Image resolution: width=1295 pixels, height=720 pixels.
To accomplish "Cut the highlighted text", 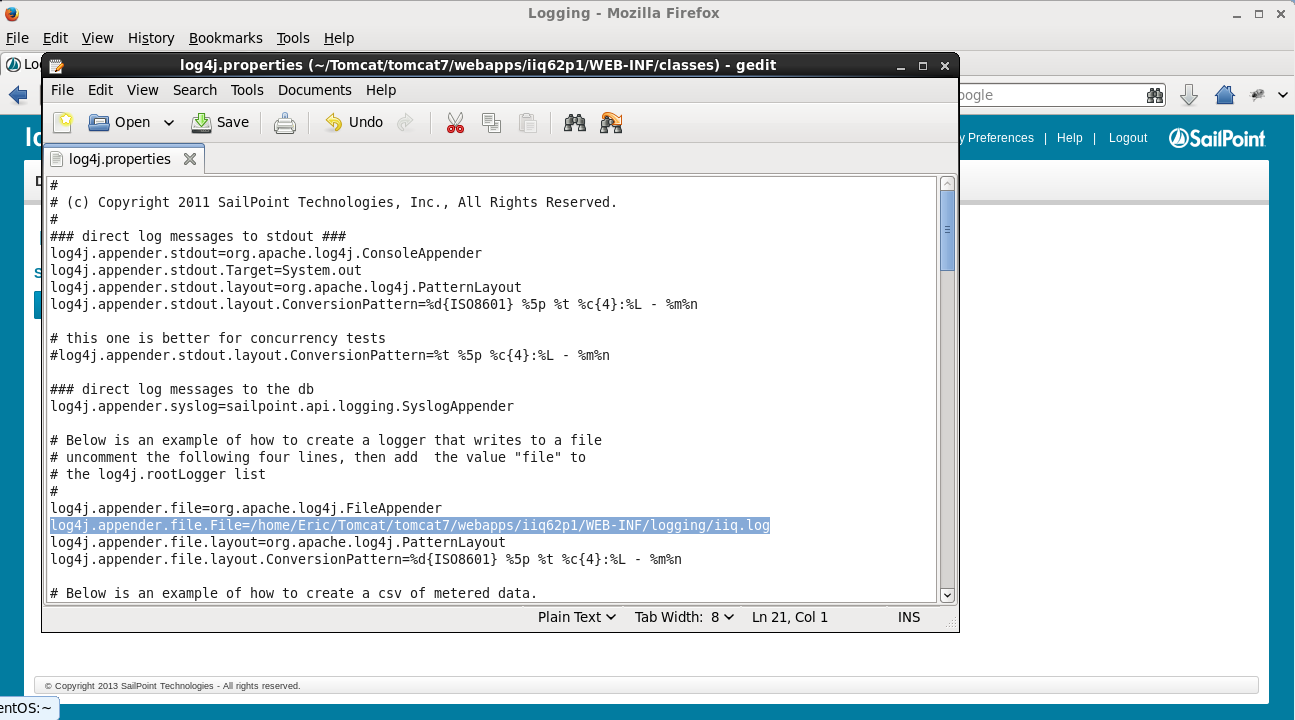I will pos(454,122).
